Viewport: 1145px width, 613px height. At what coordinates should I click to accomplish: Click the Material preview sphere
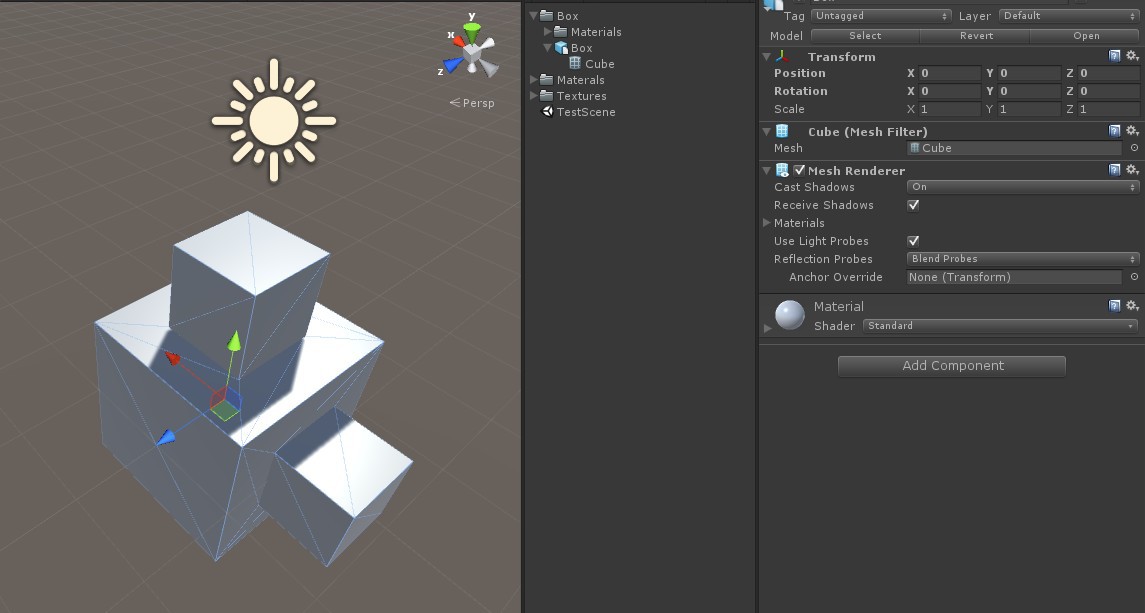pyautogui.click(x=789, y=315)
